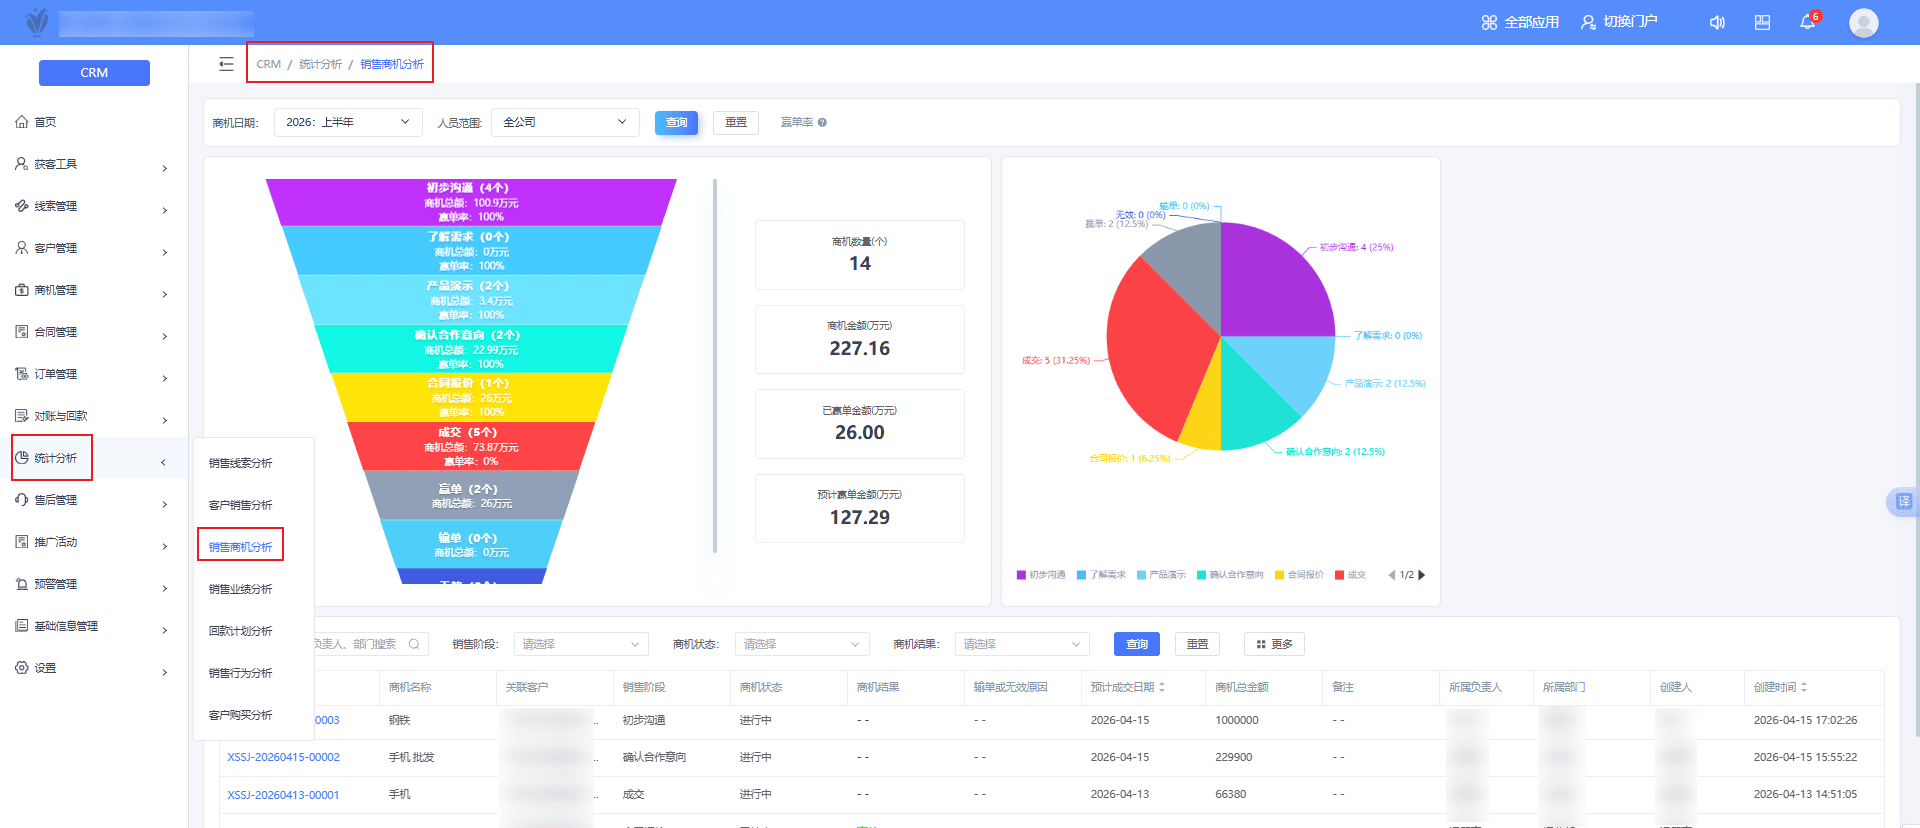Mute via the speaker icon in header
Viewport: 1920px width, 828px height.
coord(1717,22)
